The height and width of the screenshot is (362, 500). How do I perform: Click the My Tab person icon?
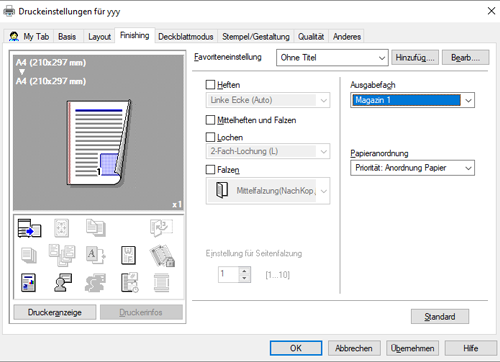click(x=14, y=36)
